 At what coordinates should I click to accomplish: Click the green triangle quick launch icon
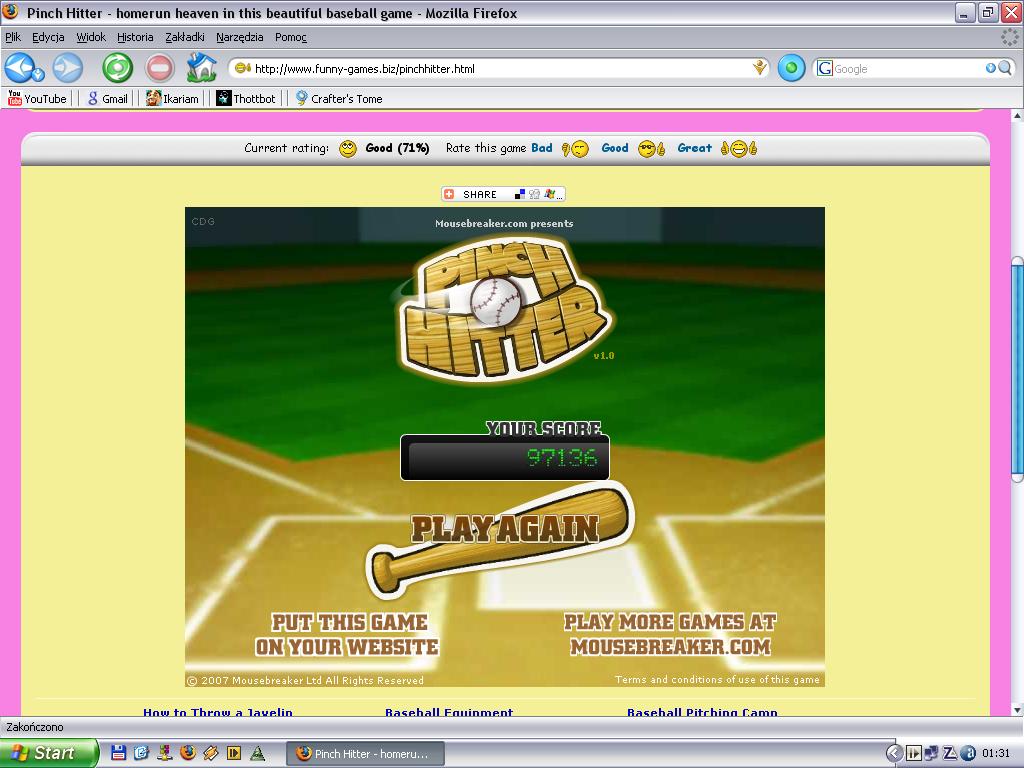click(257, 753)
